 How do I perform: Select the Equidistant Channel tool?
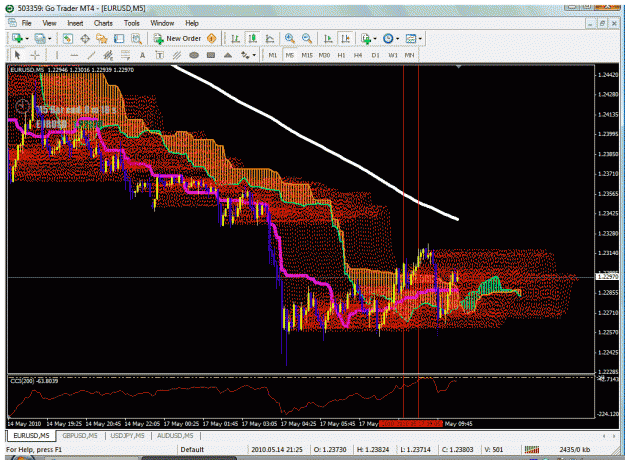click(108, 55)
